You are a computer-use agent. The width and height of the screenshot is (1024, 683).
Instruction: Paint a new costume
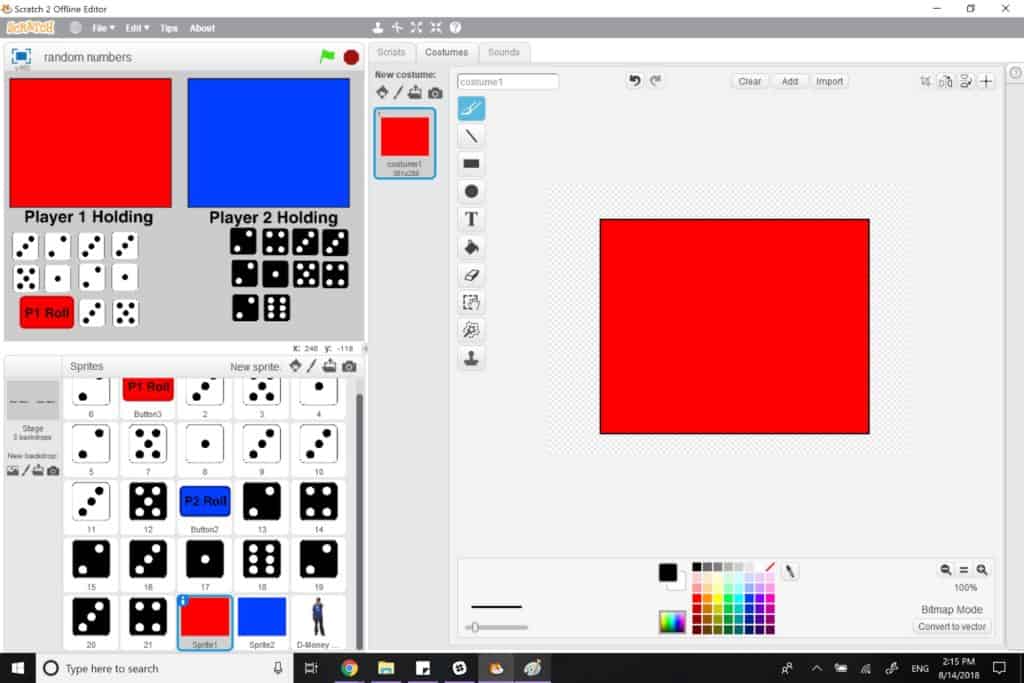398,93
